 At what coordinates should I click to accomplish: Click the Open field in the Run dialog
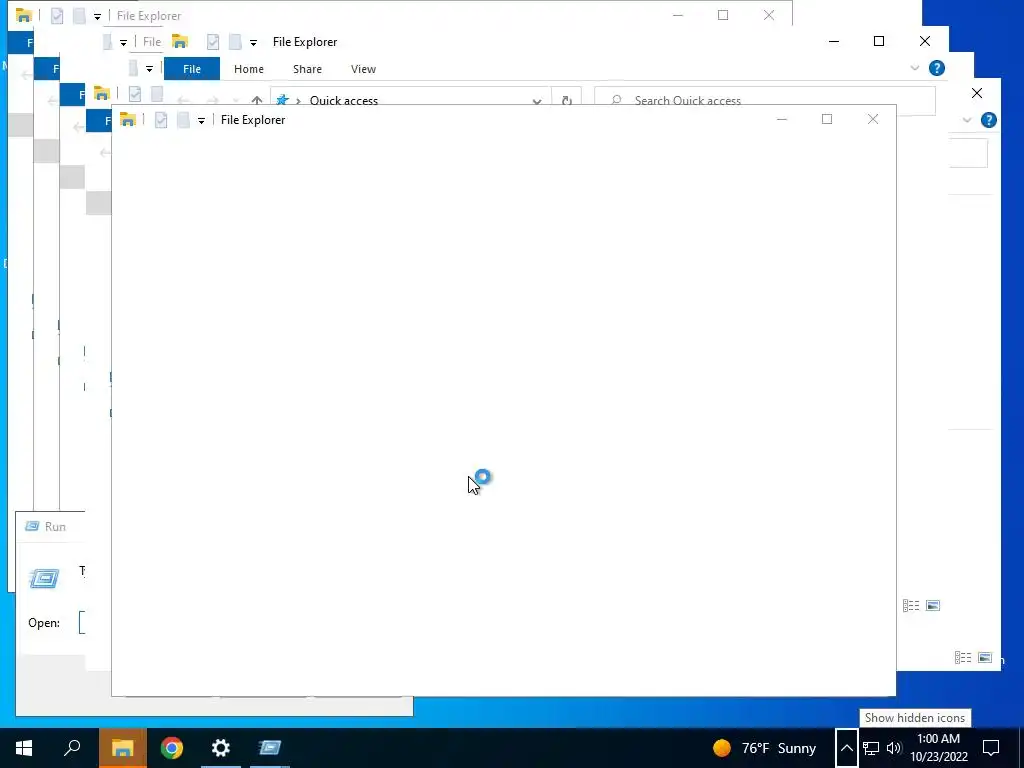(x=82, y=623)
